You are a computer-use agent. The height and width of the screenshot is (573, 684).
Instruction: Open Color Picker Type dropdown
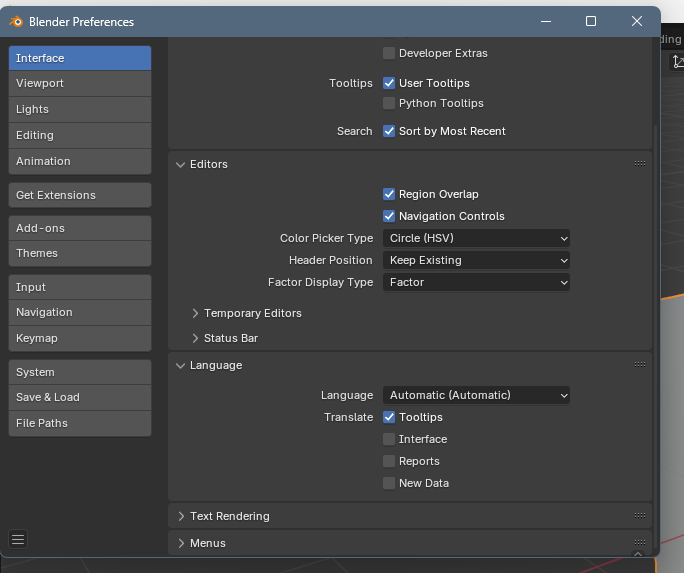(x=476, y=238)
